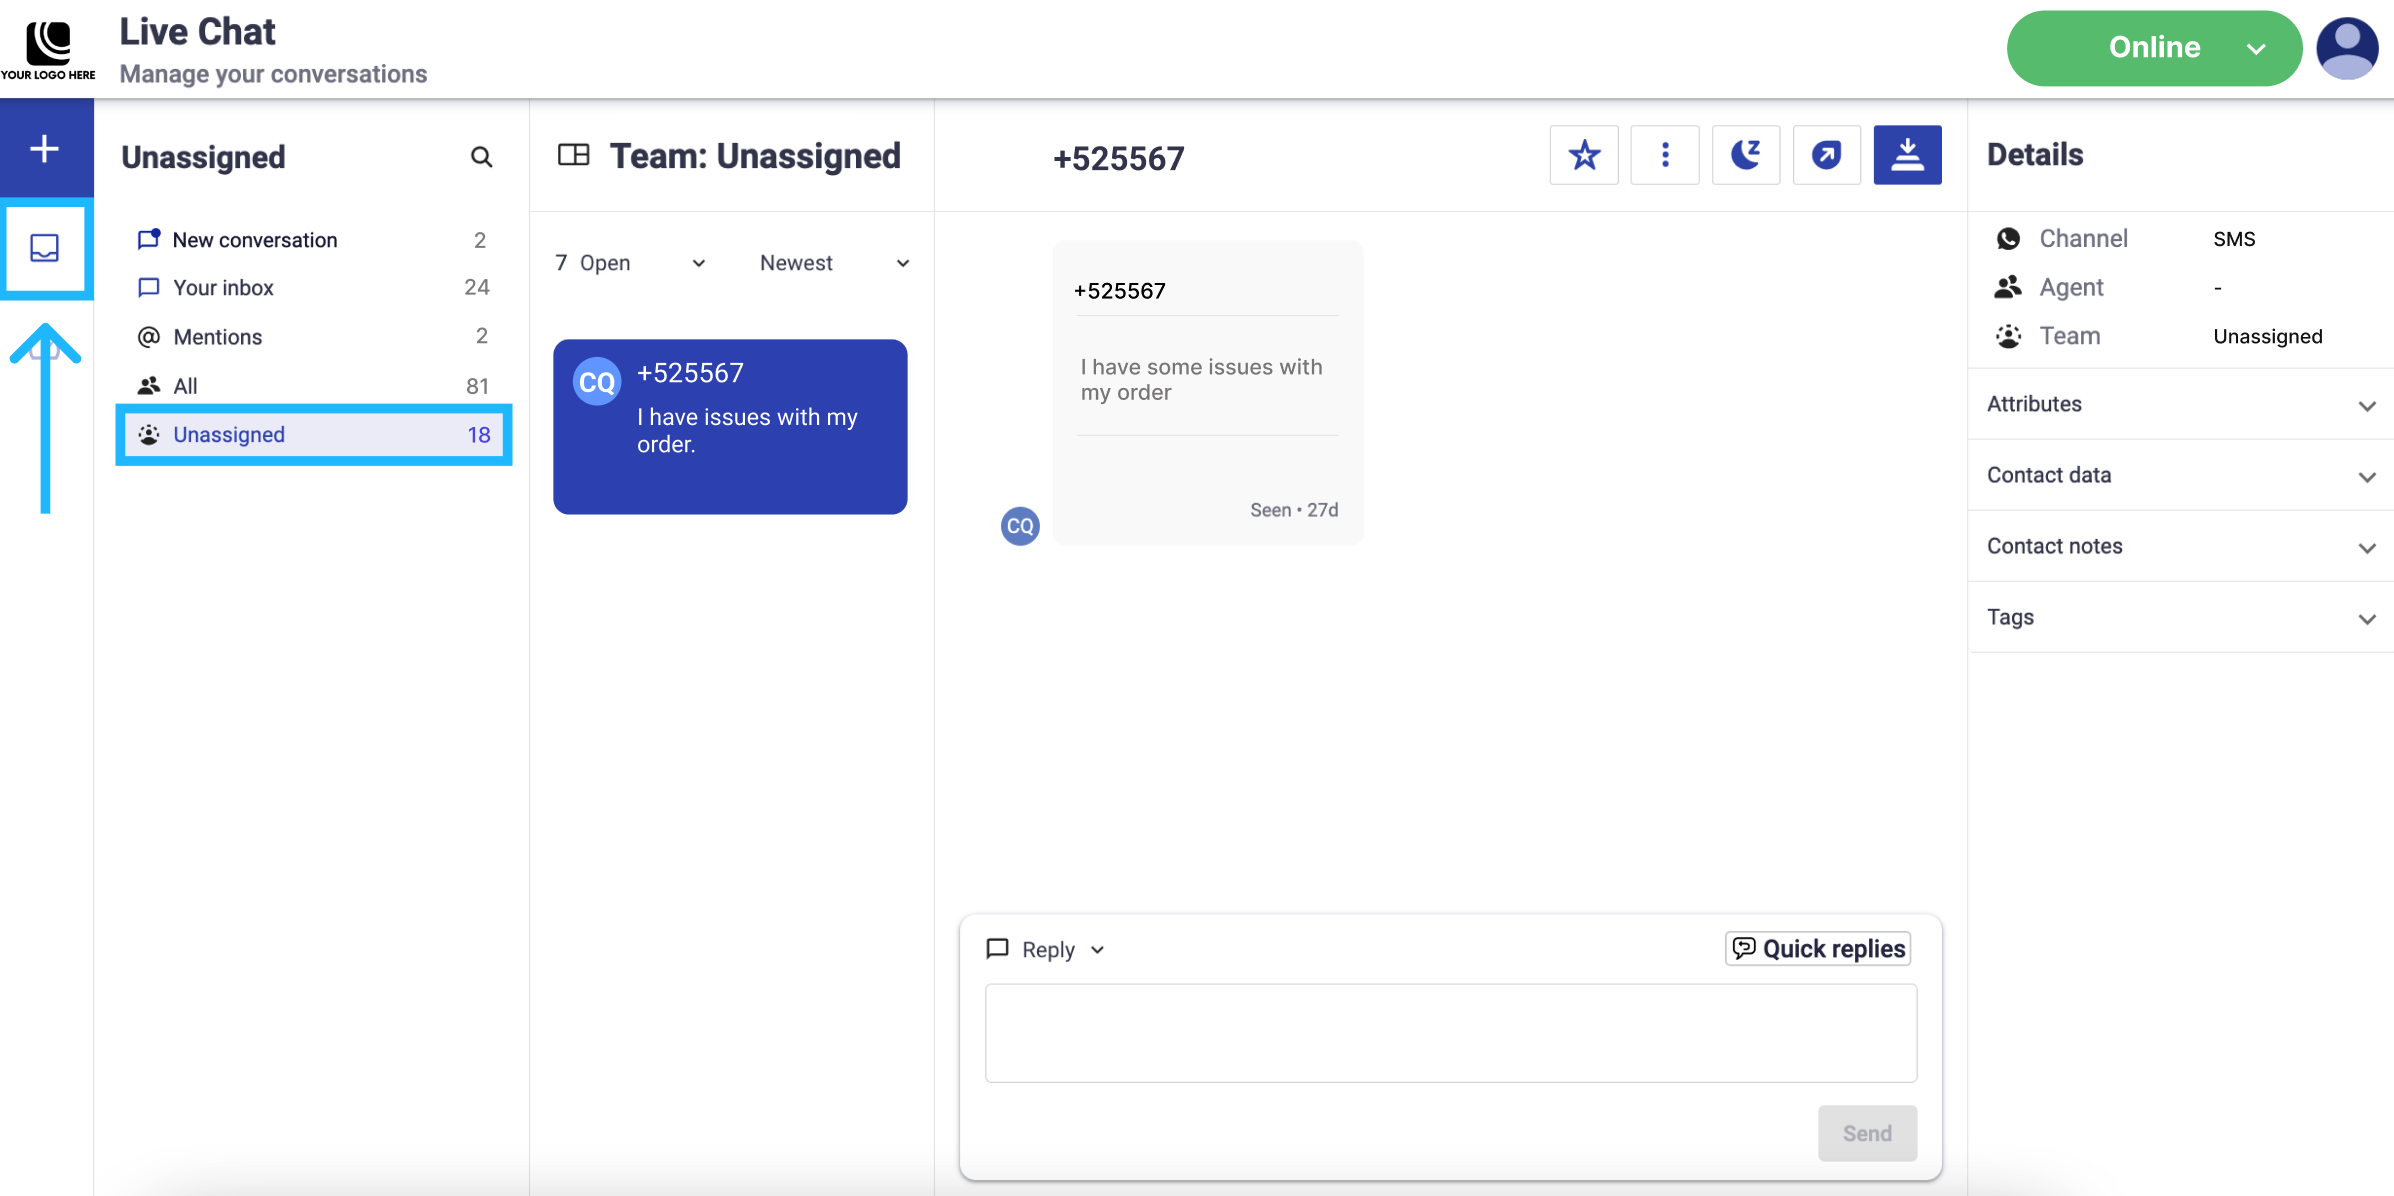The width and height of the screenshot is (2394, 1196).
Task: Snooze the conversation with the moon icon
Action: point(1746,155)
